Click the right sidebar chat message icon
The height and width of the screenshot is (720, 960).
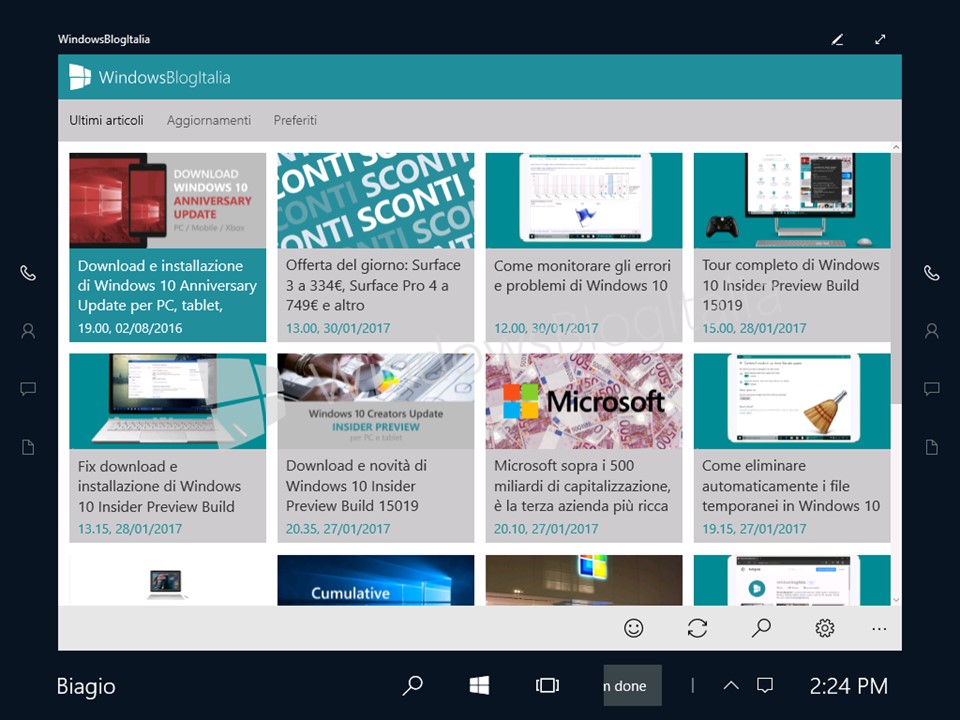point(932,389)
